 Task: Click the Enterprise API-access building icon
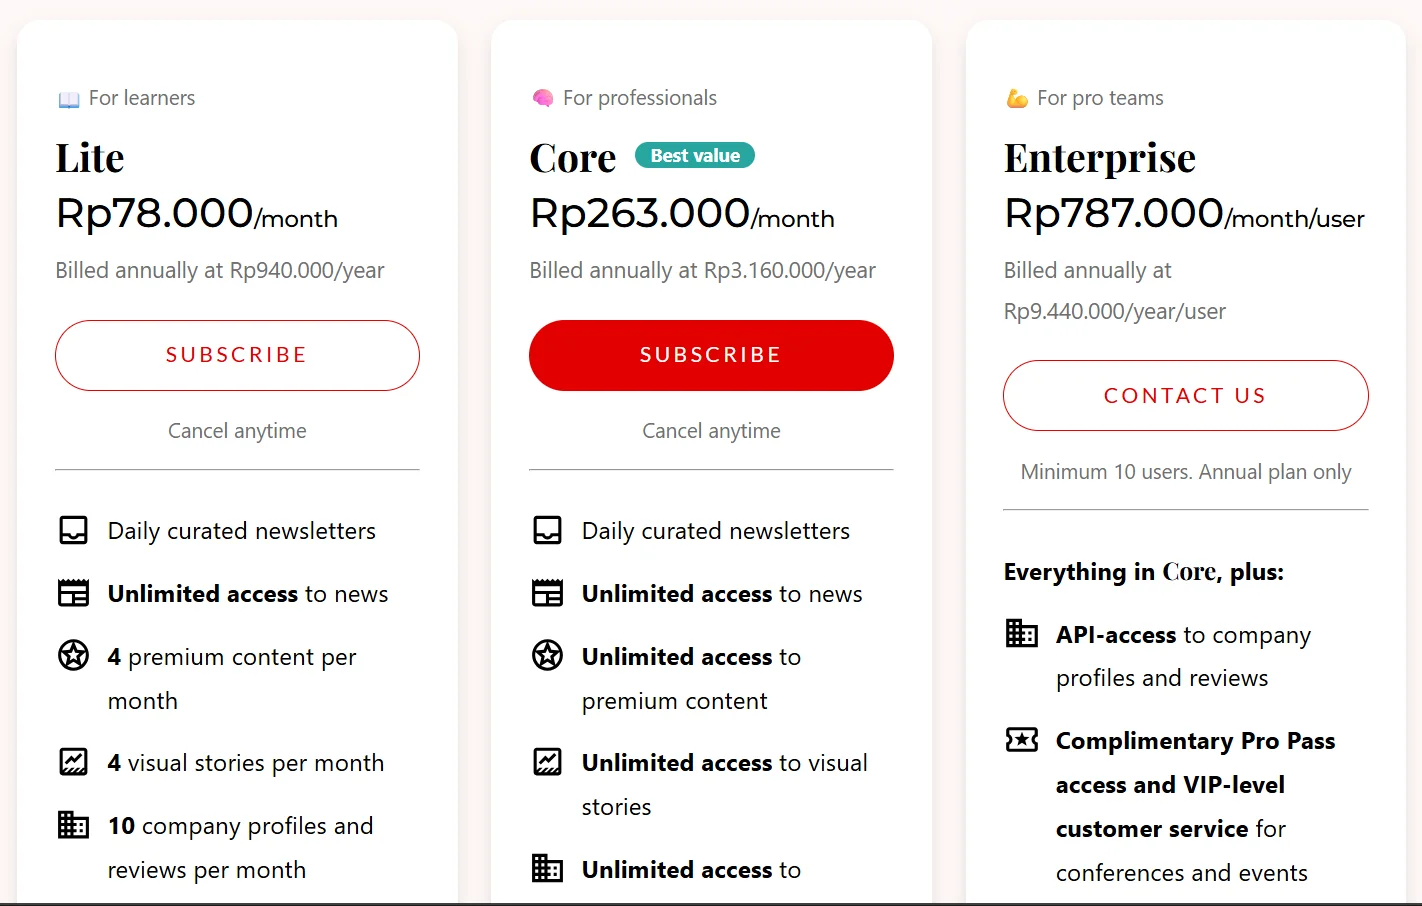pyautogui.click(x=1021, y=633)
